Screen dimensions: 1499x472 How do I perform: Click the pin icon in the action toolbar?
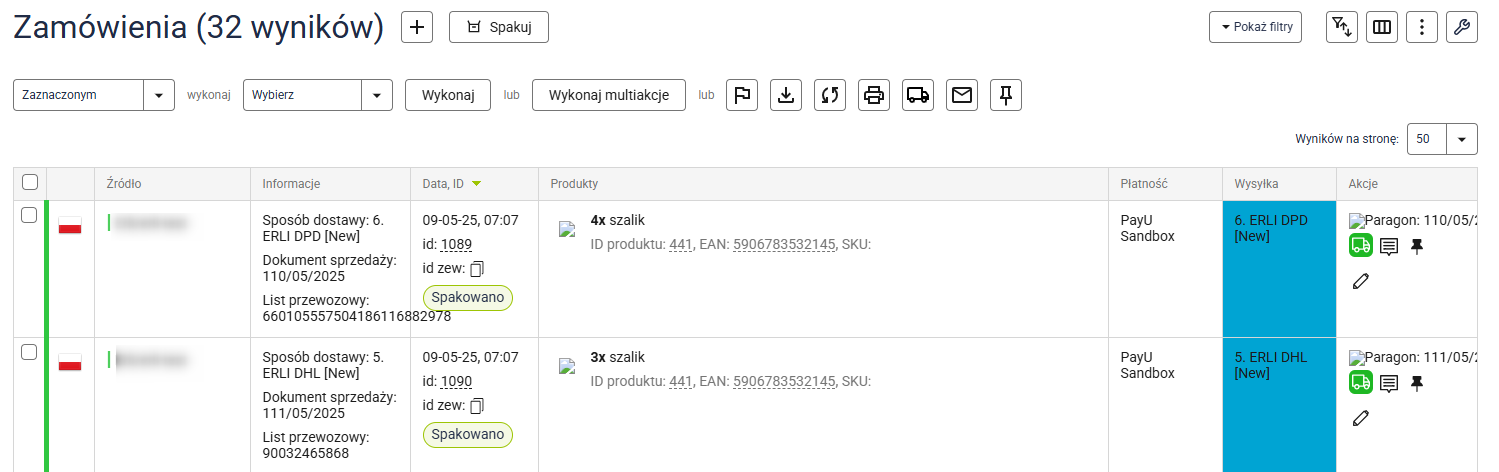(1006, 95)
